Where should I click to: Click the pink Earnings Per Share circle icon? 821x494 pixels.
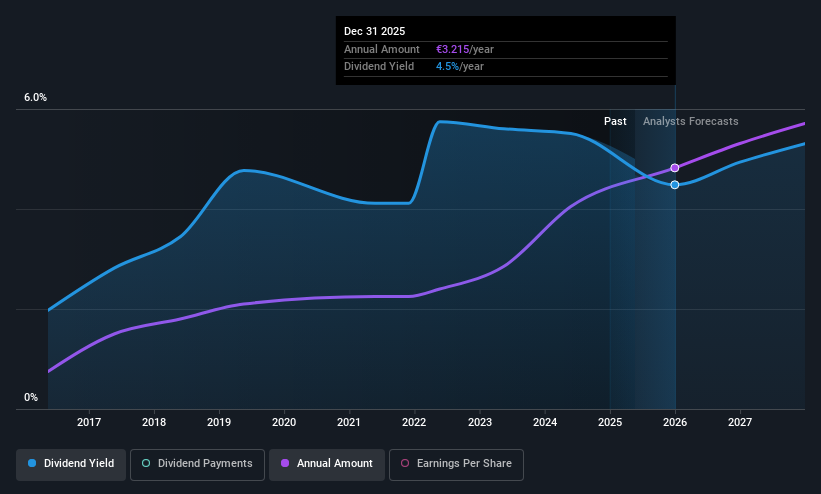click(x=405, y=463)
